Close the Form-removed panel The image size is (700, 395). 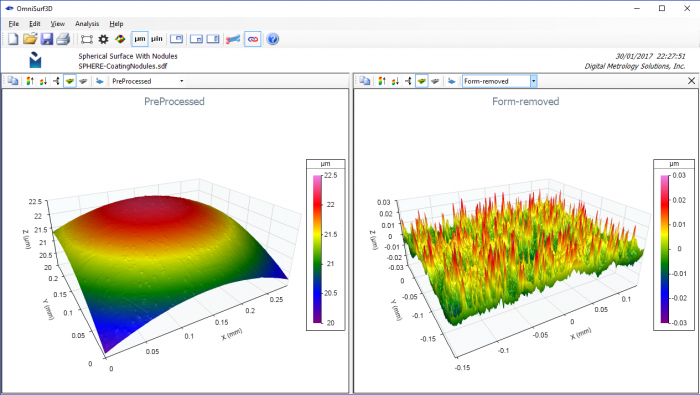coord(691,81)
